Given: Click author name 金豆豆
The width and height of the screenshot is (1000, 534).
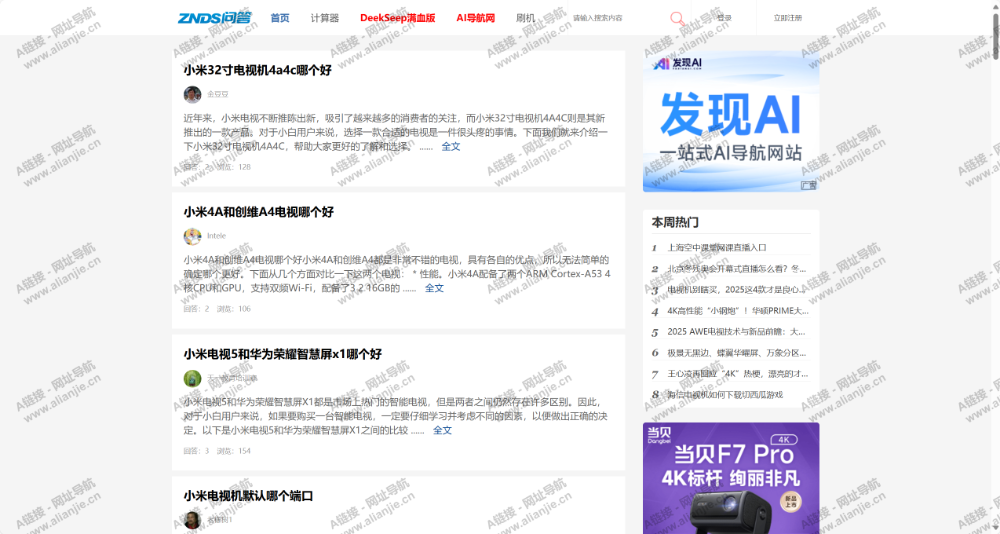Looking at the screenshot, I should [x=217, y=94].
